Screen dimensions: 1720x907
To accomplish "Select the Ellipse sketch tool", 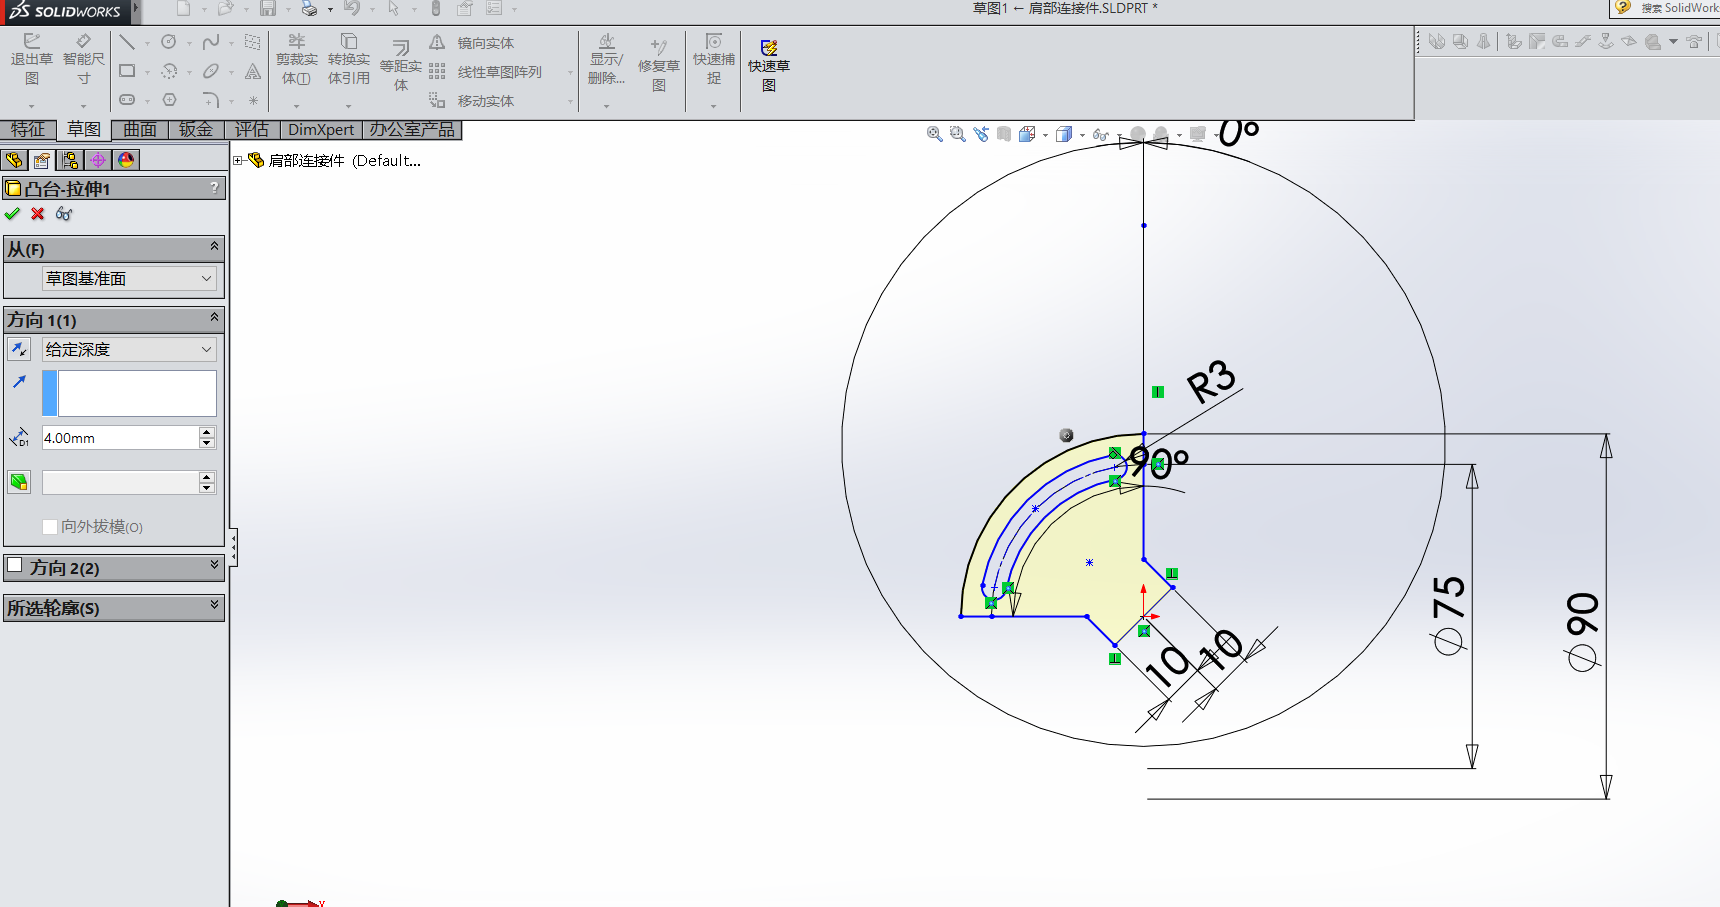I will pos(211,71).
